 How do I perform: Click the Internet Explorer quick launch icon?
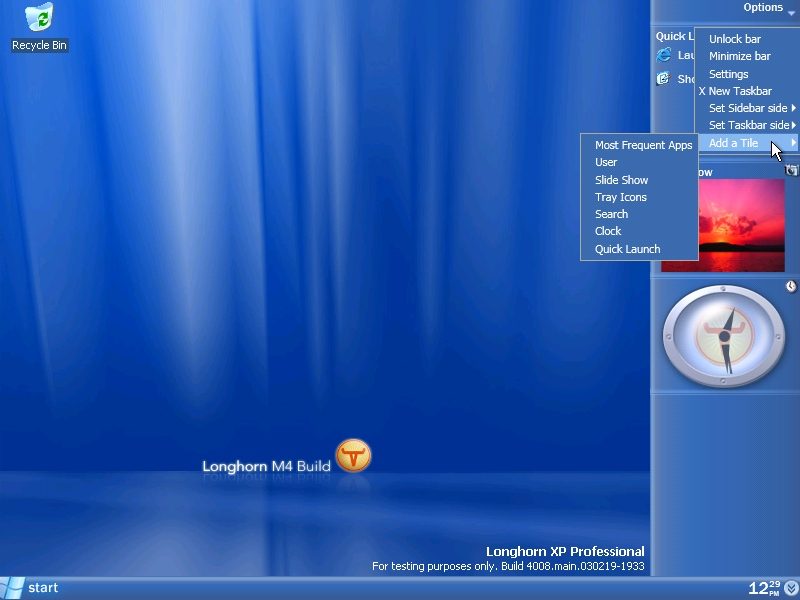point(664,55)
